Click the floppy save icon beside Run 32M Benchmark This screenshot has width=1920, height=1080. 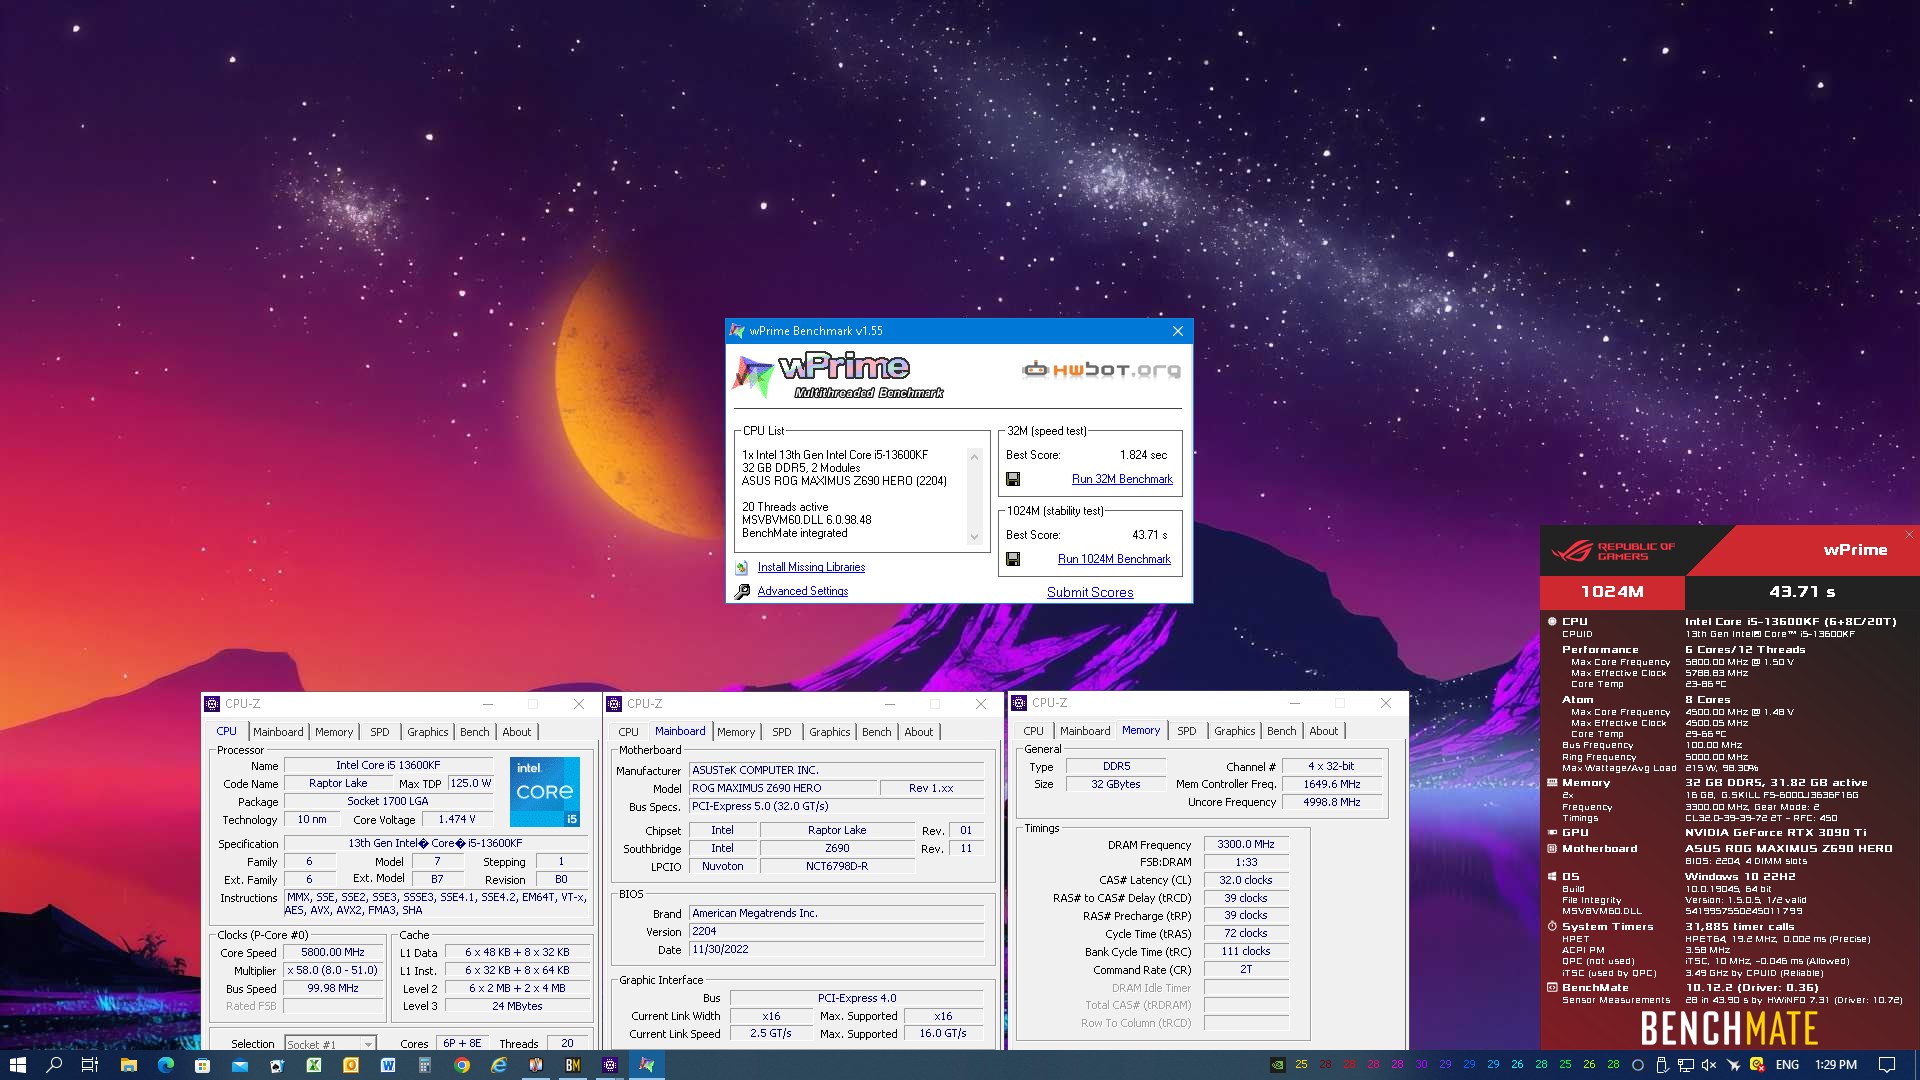(x=1013, y=479)
